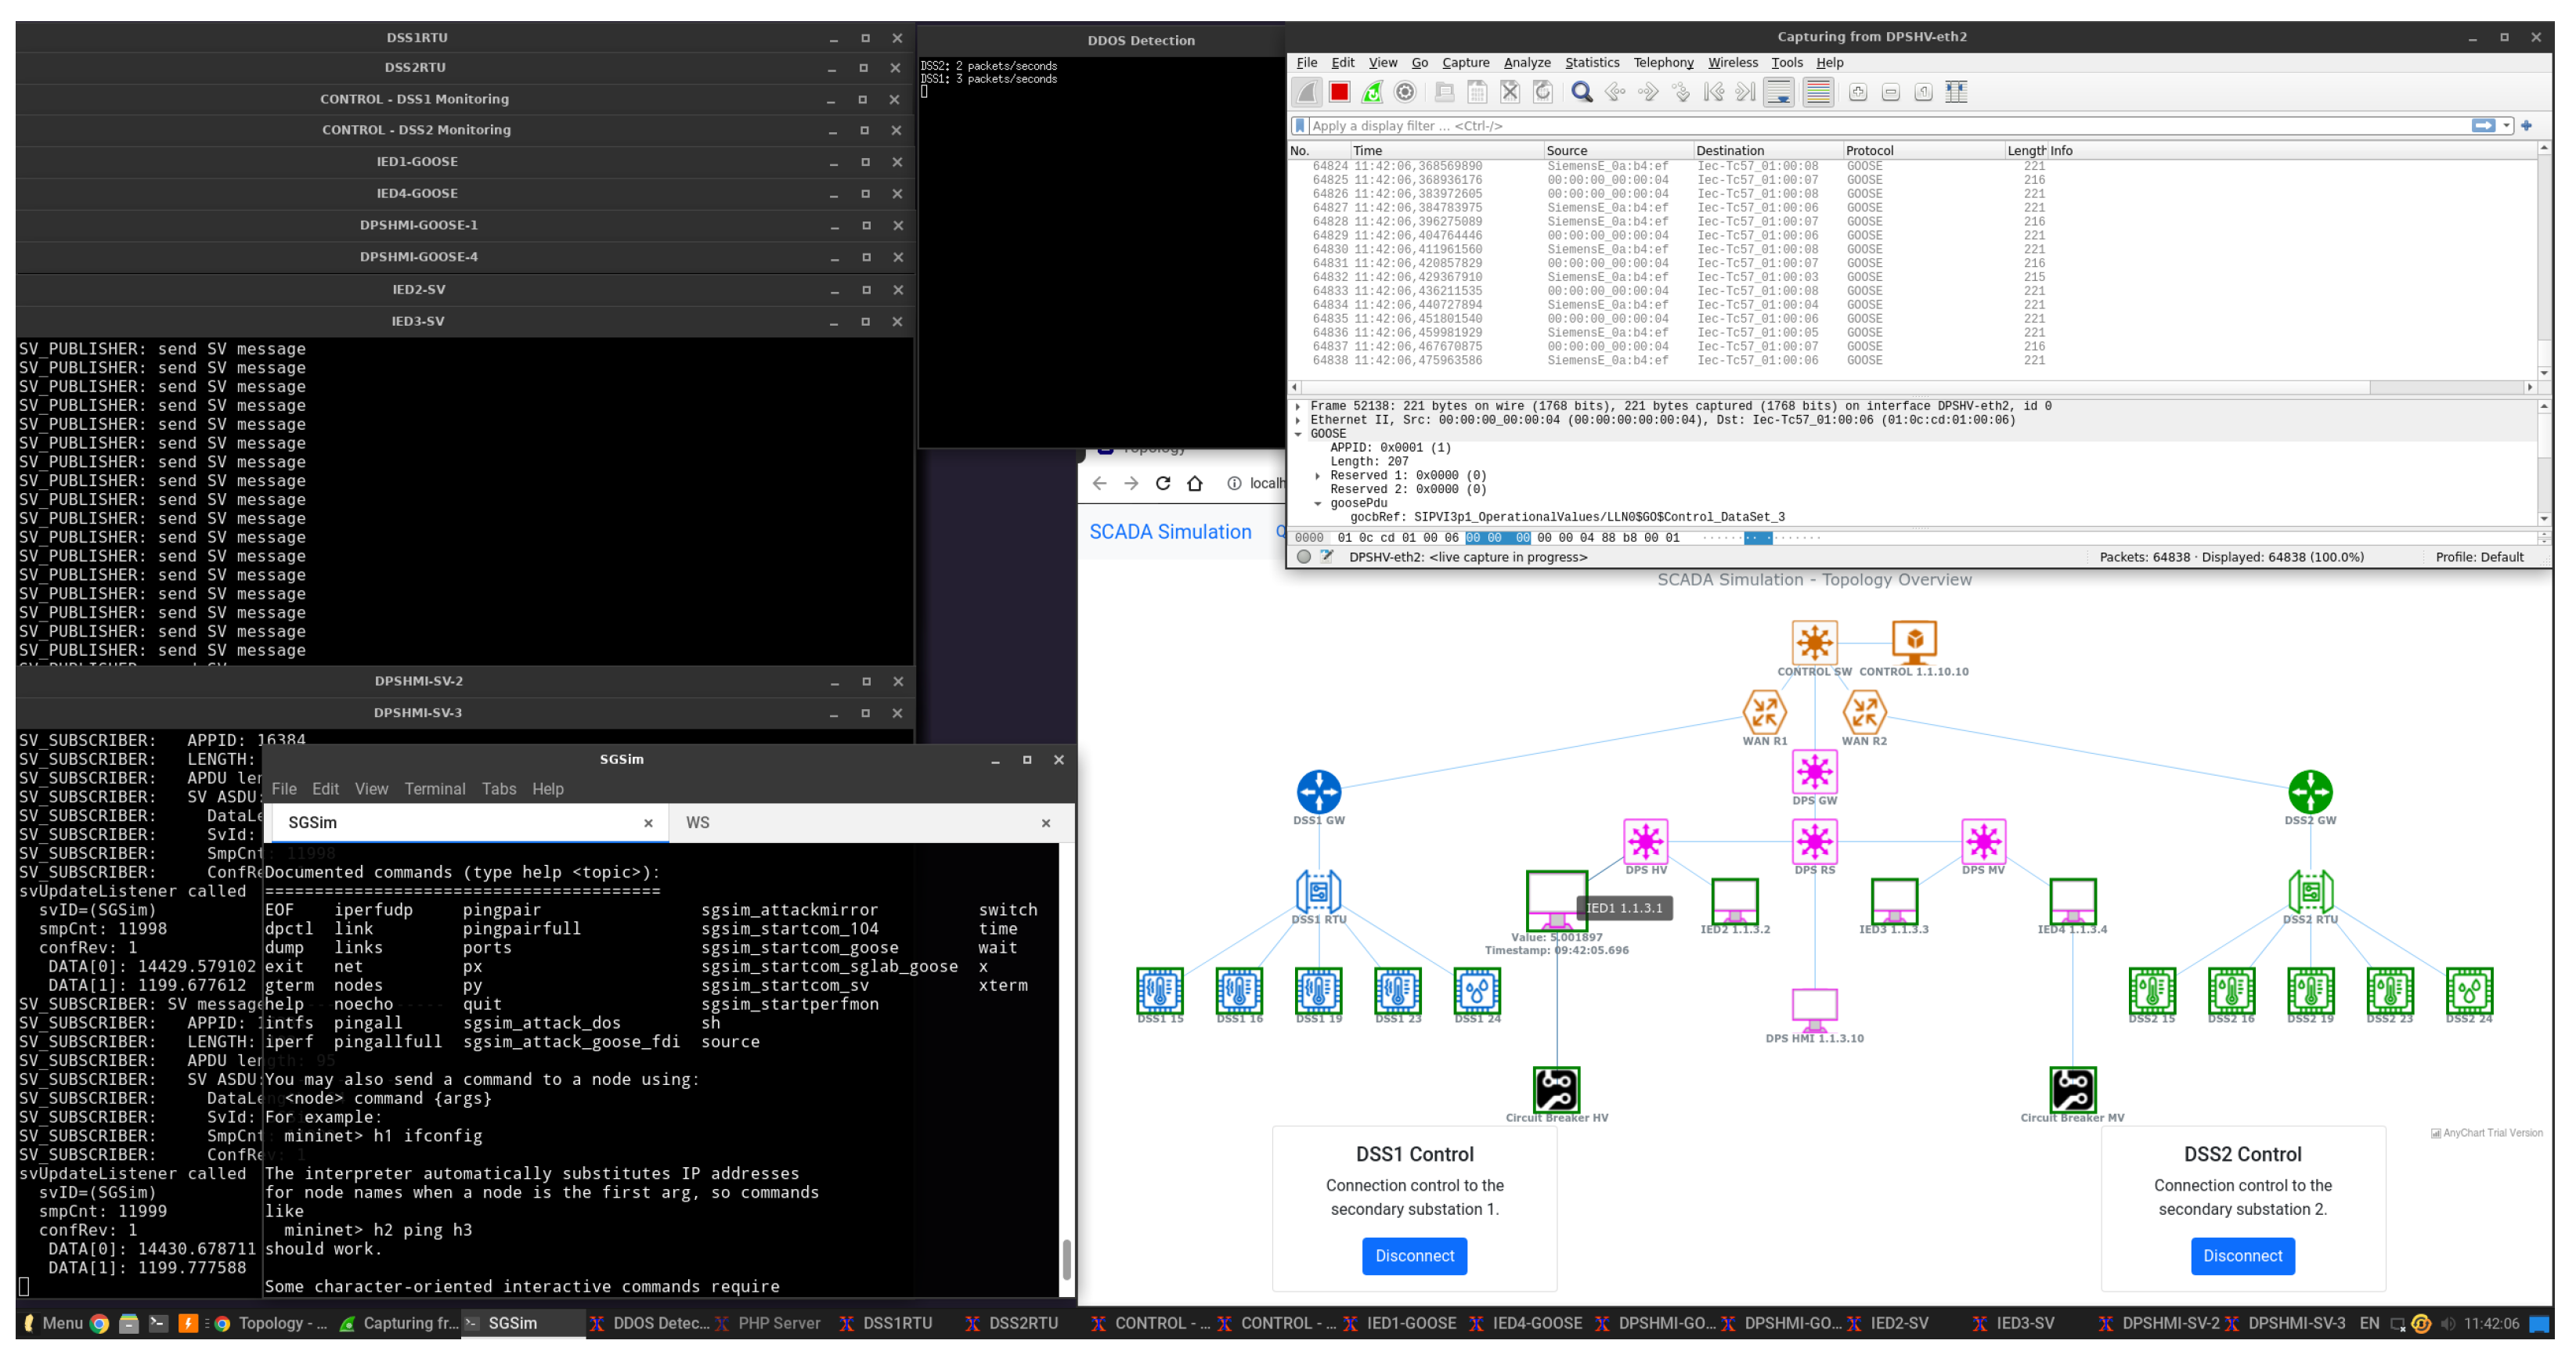
Task: Expand the Ethernet II tree item
Action: pos(1298,420)
